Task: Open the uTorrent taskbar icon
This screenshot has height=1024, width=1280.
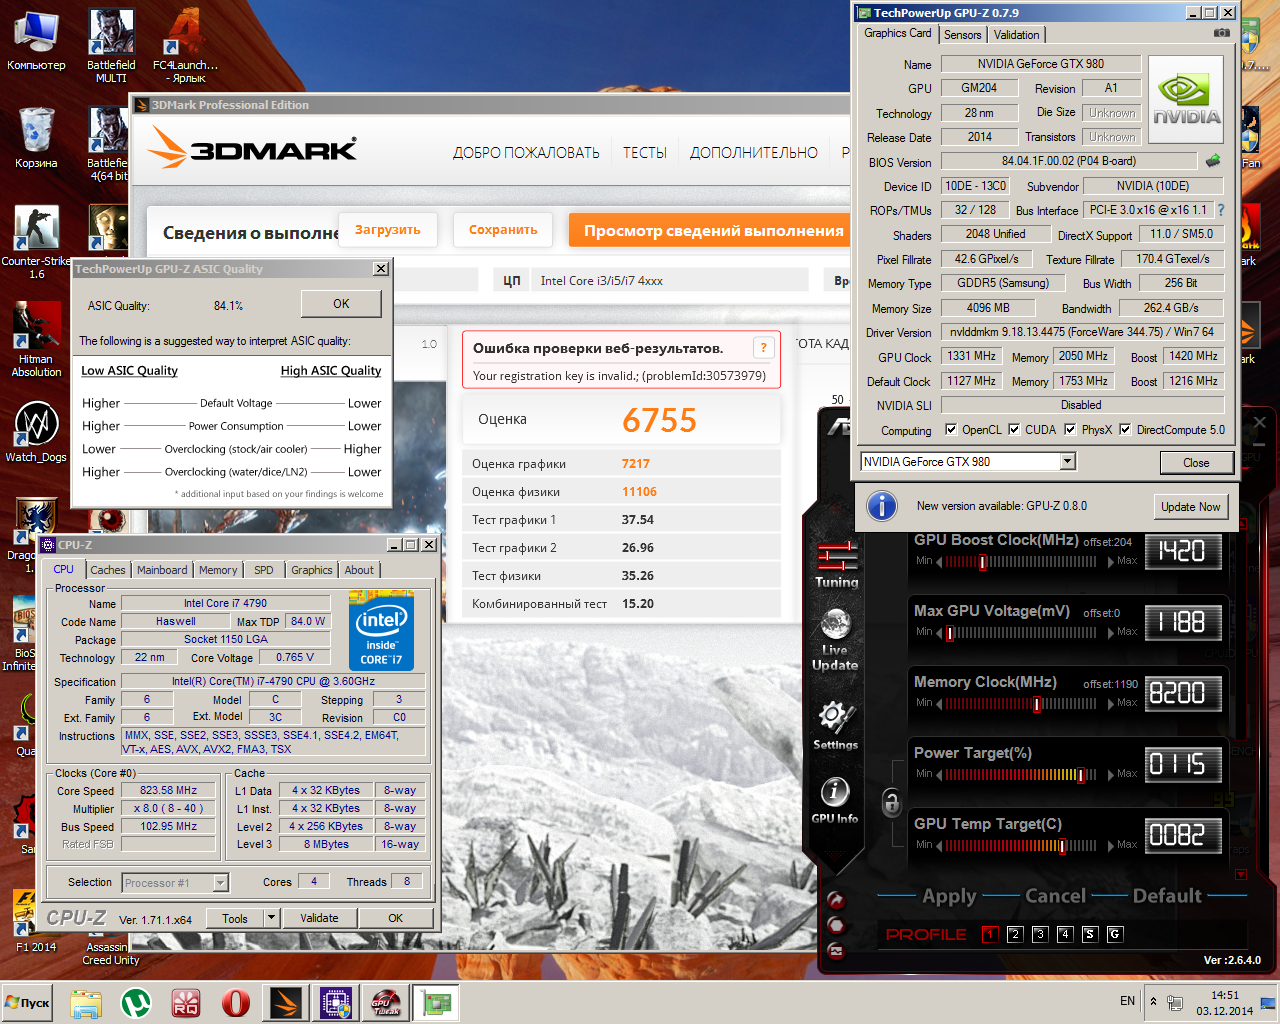Action: (136, 1002)
